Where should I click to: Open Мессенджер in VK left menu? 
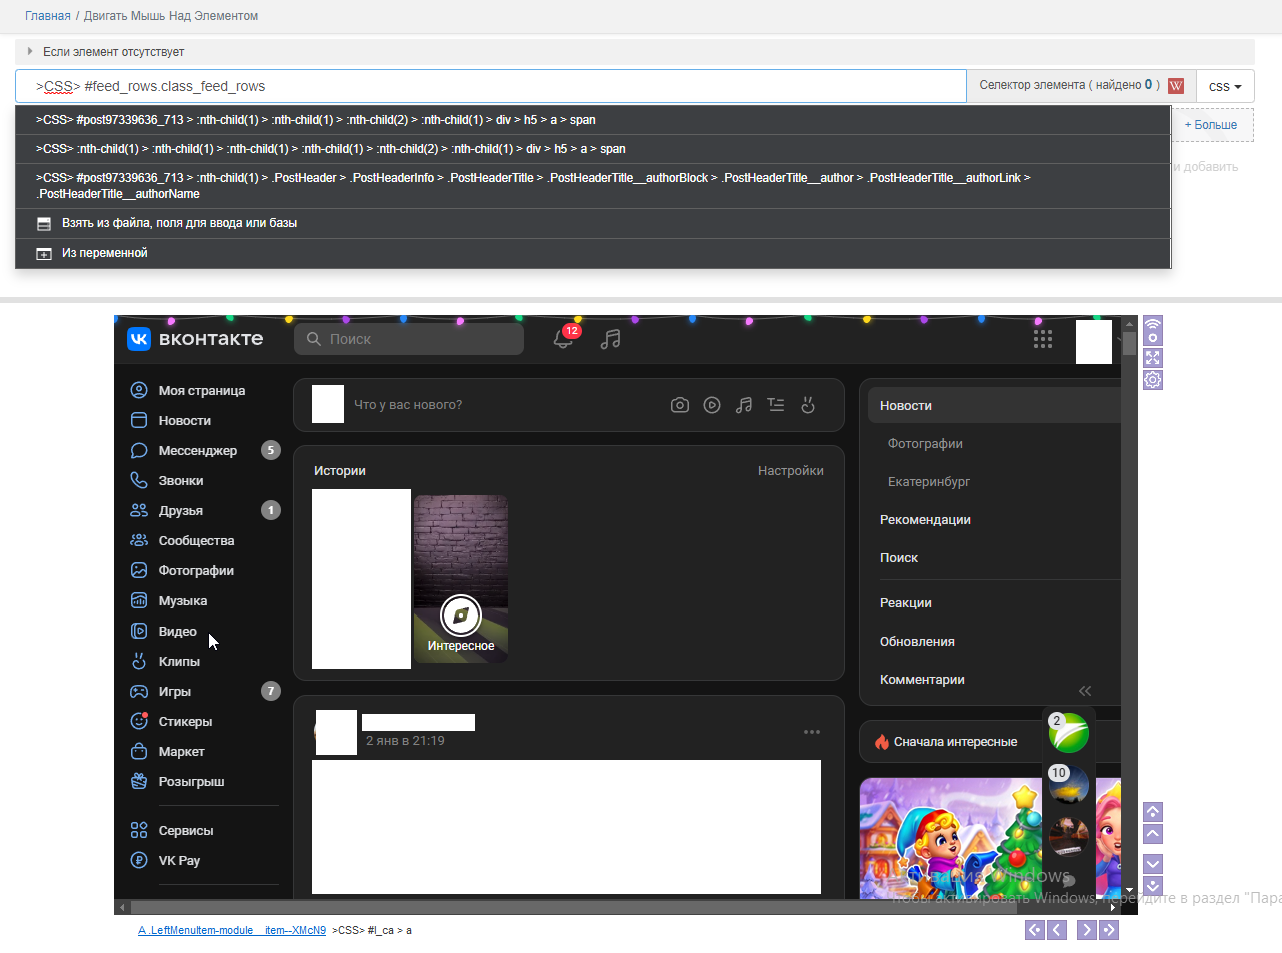click(197, 451)
